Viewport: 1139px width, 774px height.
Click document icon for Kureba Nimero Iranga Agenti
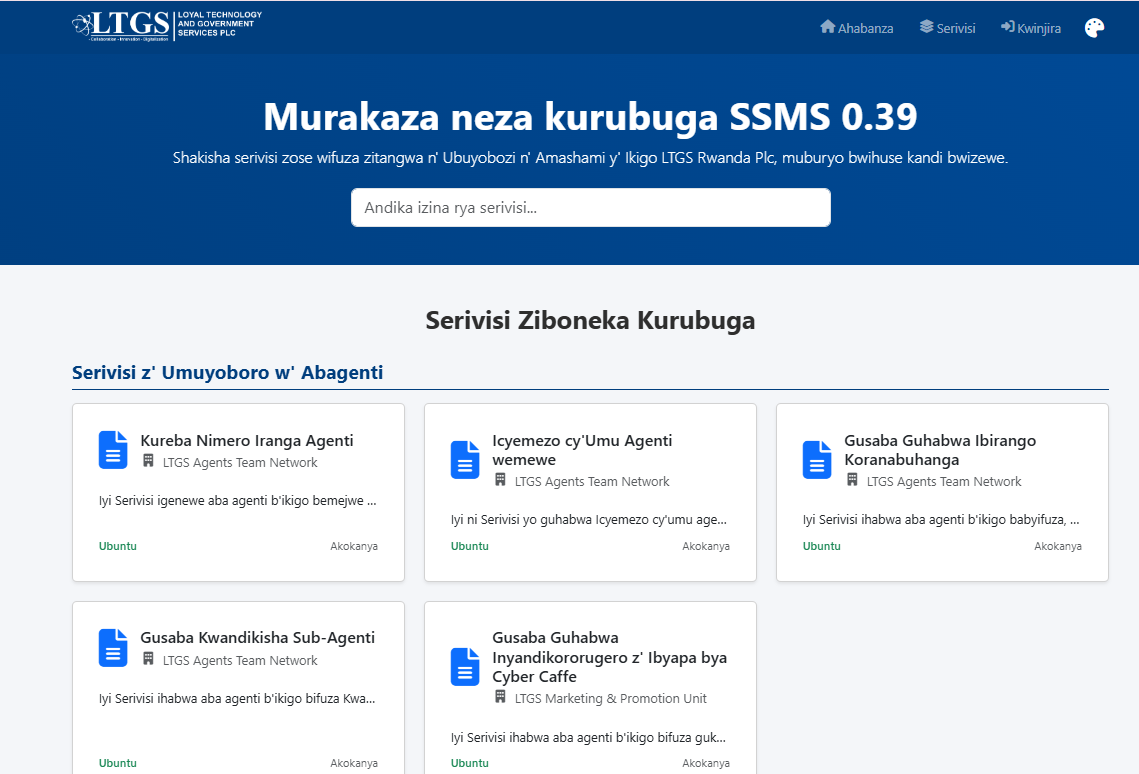pyautogui.click(x=113, y=450)
